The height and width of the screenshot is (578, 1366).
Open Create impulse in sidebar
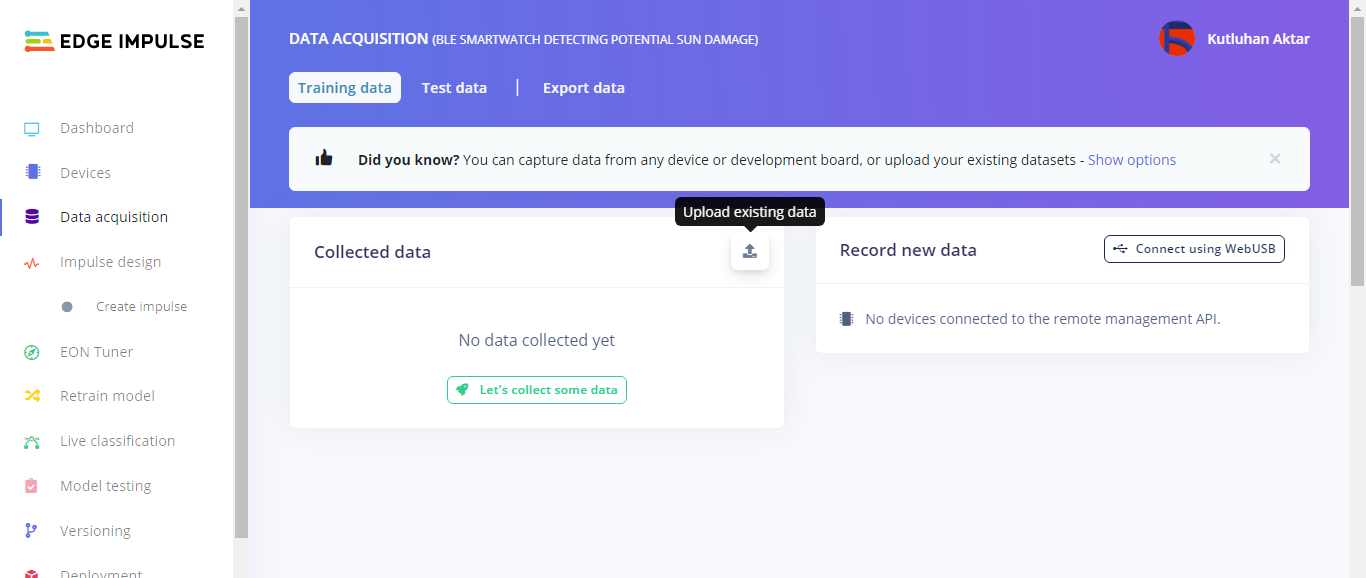pyautogui.click(x=141, y=307)
